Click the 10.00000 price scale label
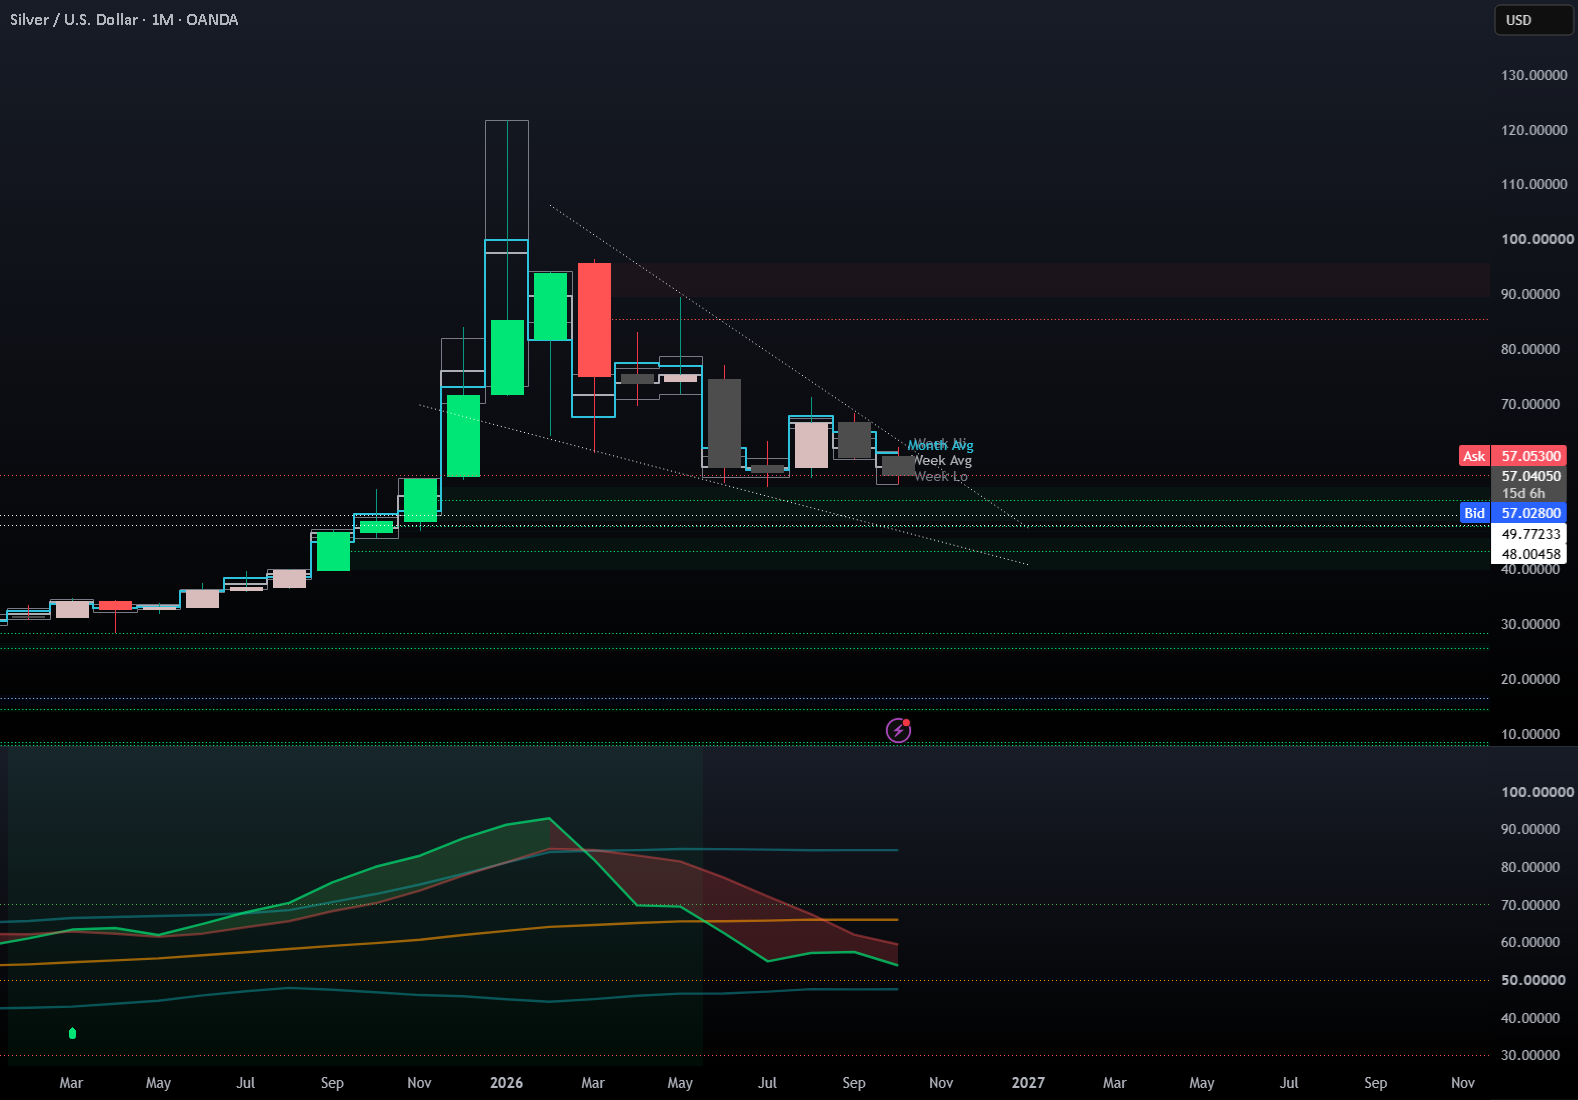The width and height of the screenshot is (1578, 1100). [x=1530, y=734]
